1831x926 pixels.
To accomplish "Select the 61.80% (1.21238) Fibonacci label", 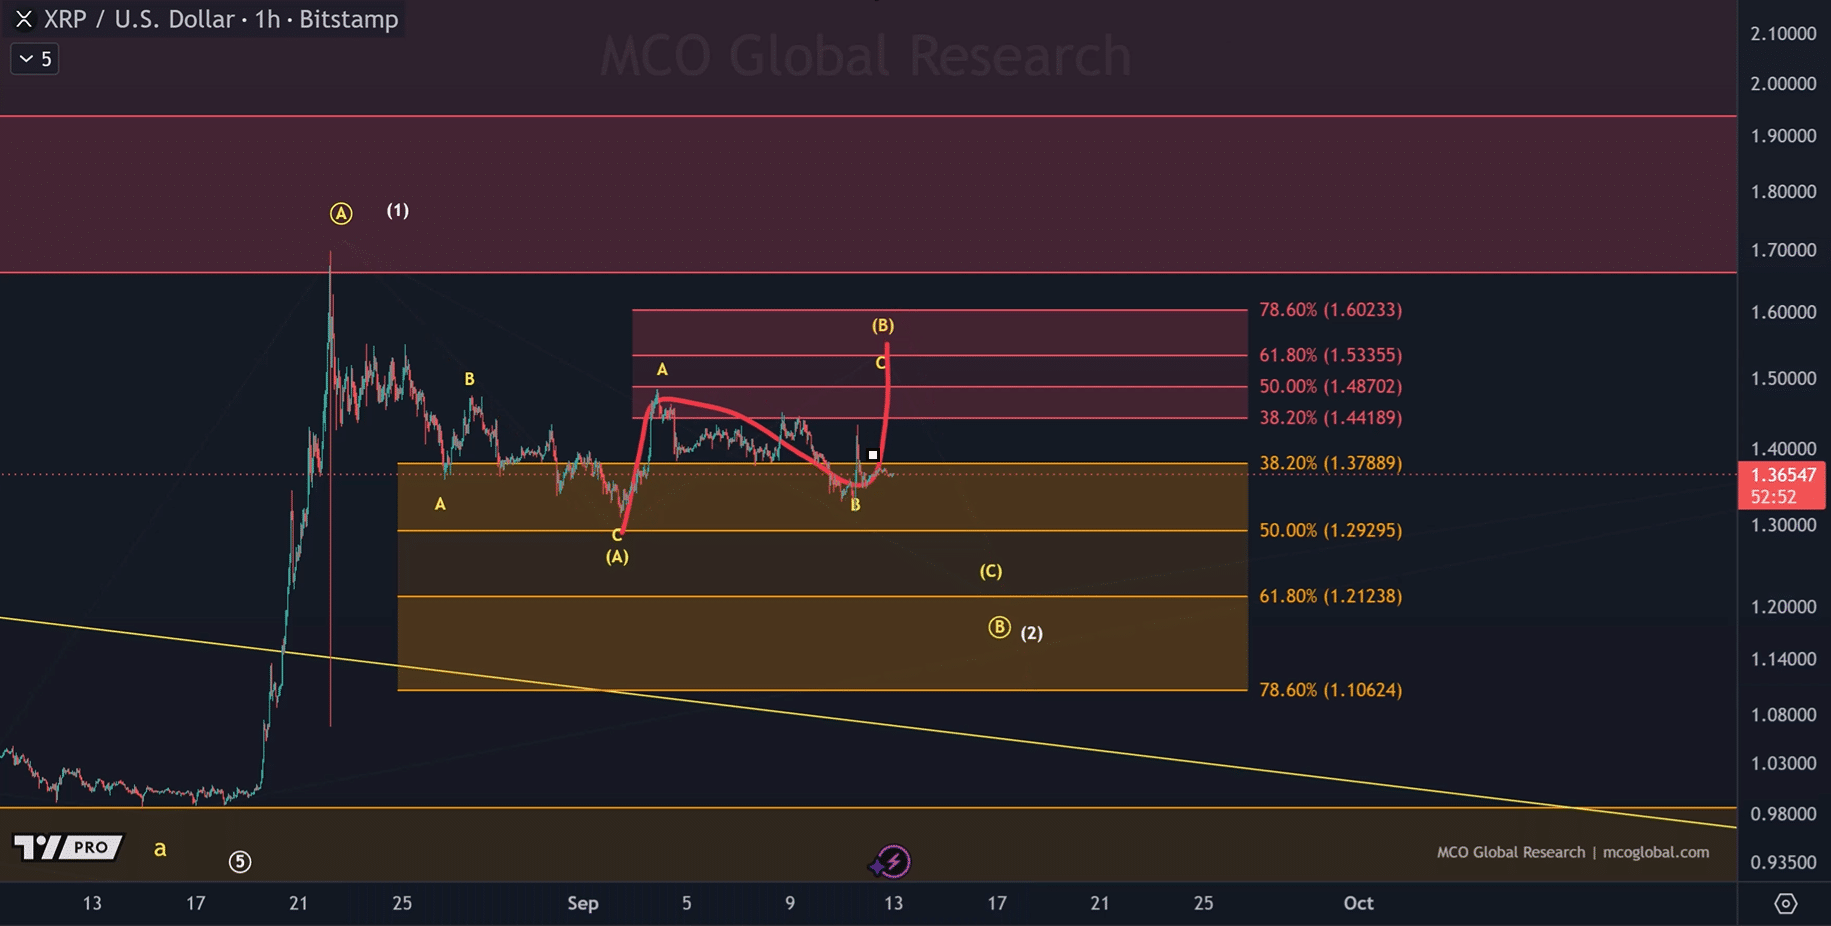I will pyautogui.click(x=1330, y=596).
